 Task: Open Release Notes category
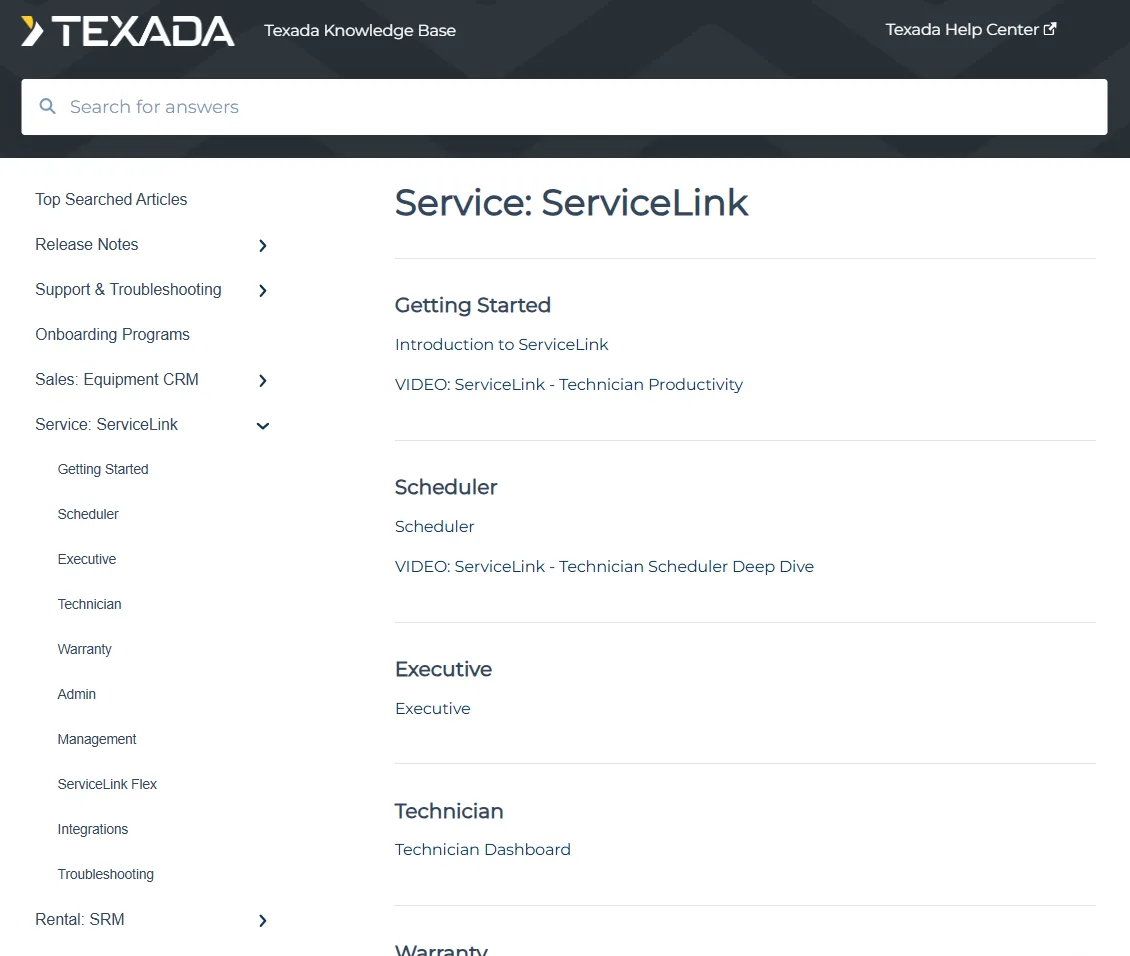pos(86,244)
